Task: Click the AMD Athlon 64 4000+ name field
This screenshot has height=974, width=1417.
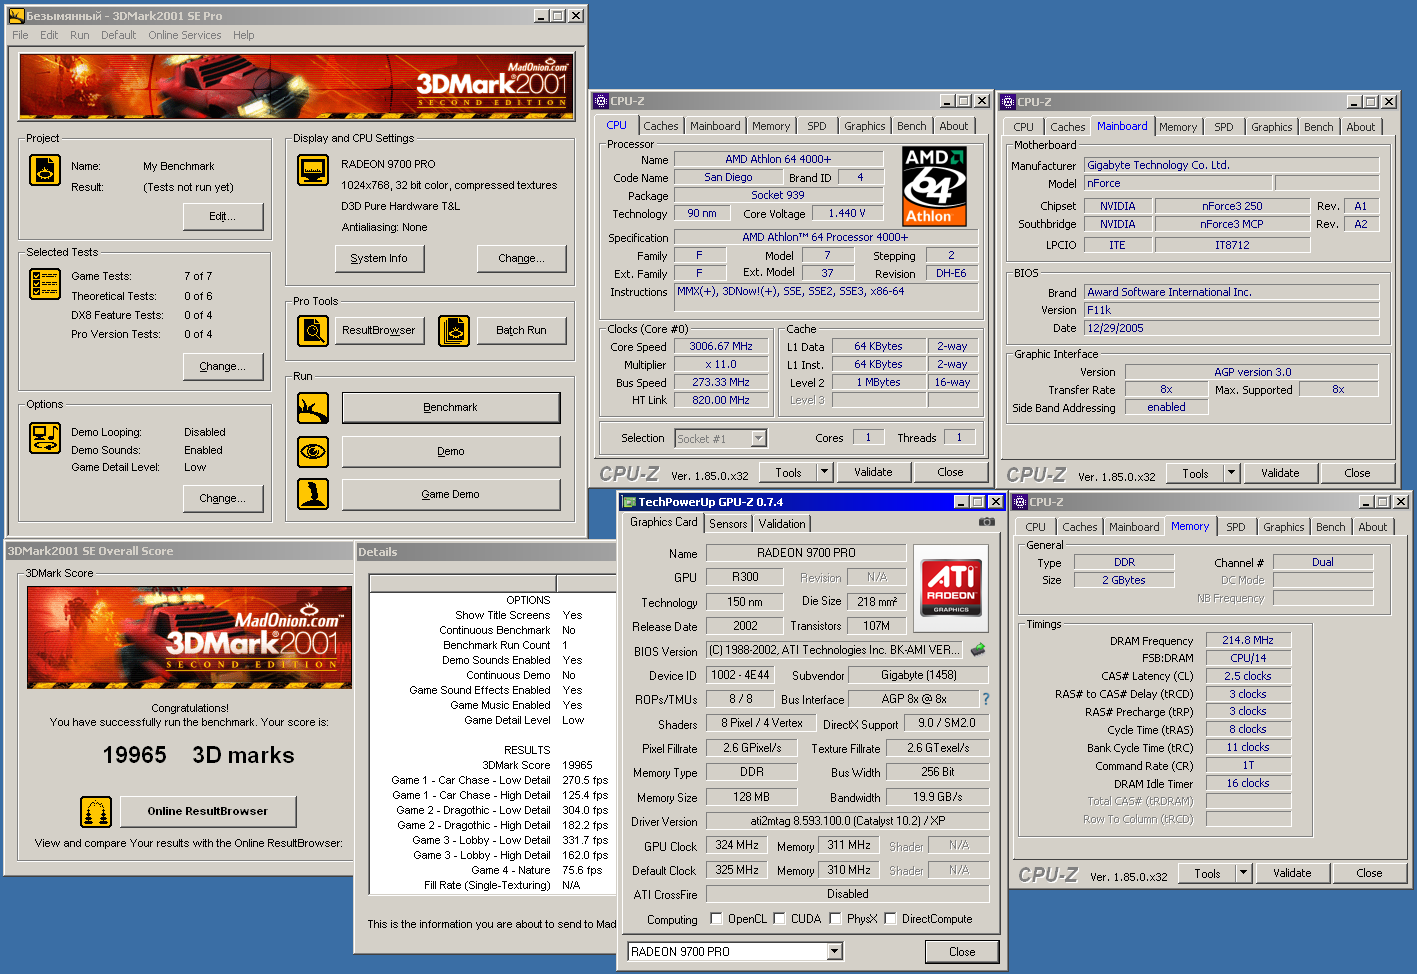Action: click(x=778, y=159)
